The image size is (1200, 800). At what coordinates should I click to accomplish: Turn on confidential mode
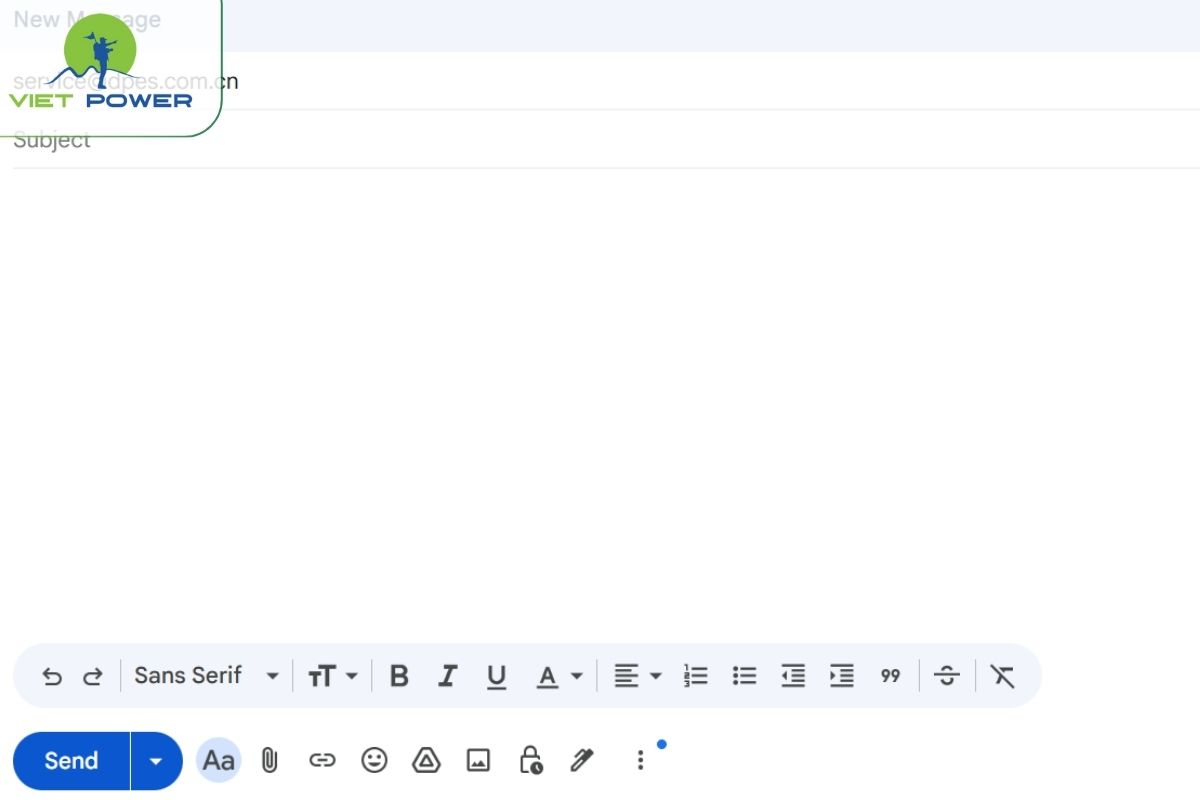pyautogui.click(x=530, y=760)
